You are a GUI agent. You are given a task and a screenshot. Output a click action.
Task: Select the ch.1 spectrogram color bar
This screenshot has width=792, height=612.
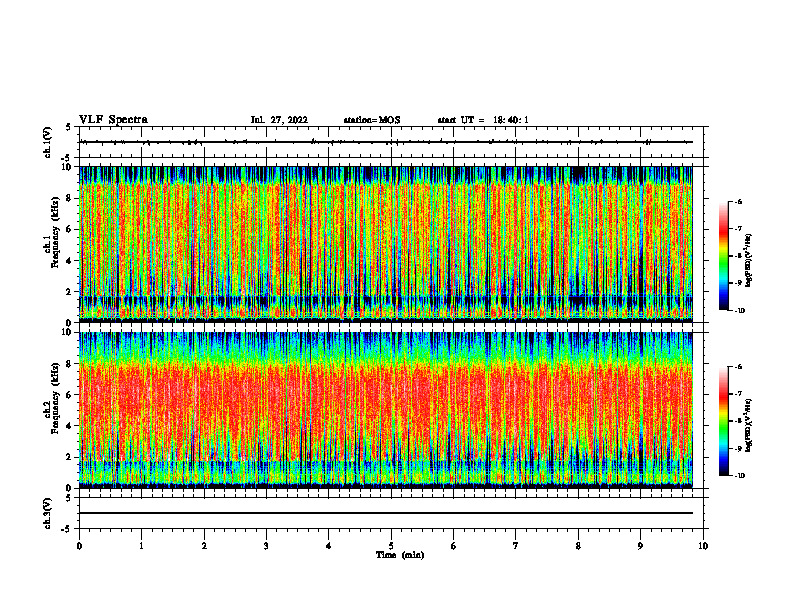point(723,256)
